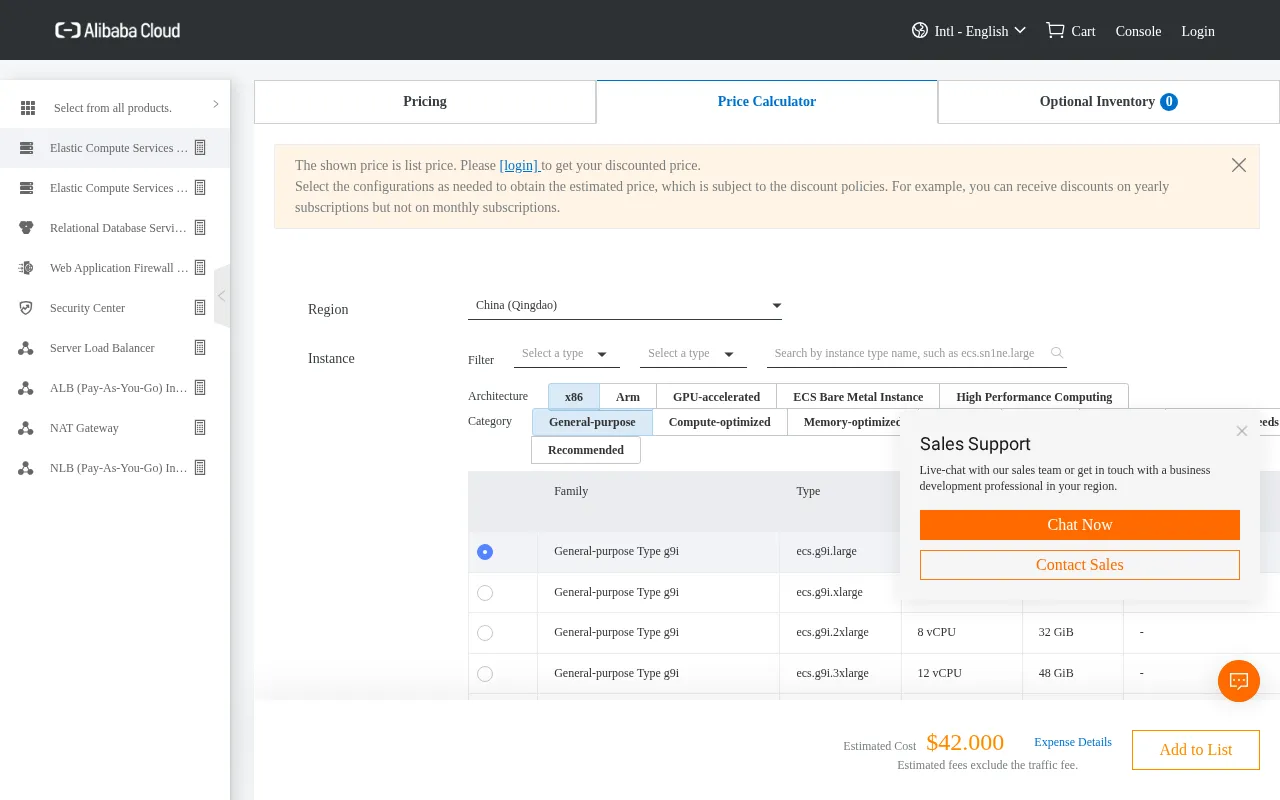Click the ALB (Pay-As-You-Go) network icon

(x=27, y=388)
